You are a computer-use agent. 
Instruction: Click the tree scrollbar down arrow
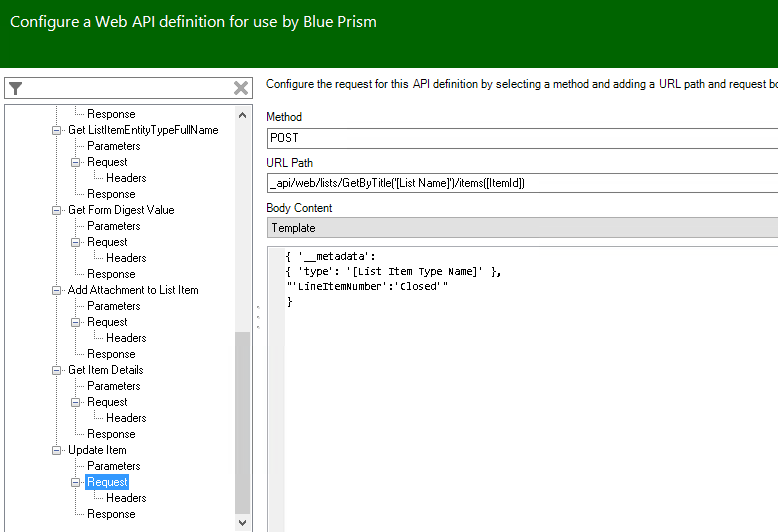click(x=242, y=522)
